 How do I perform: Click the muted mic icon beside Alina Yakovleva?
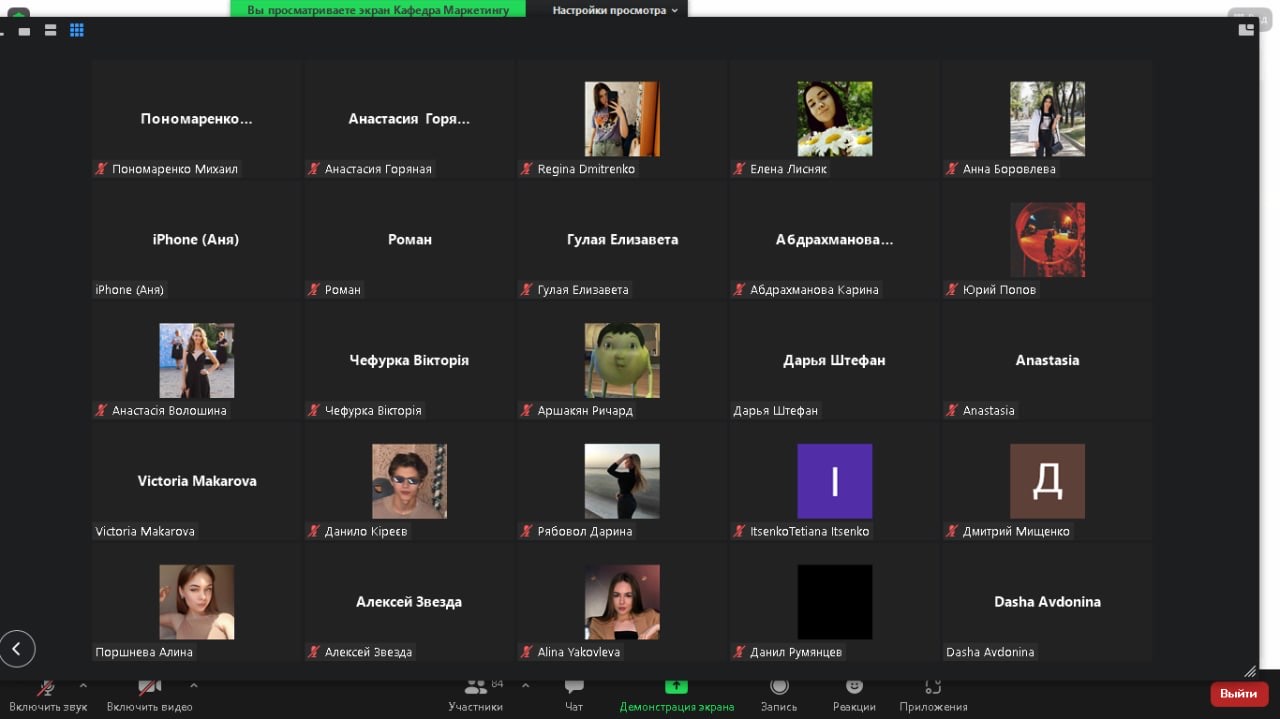[527, 653]
